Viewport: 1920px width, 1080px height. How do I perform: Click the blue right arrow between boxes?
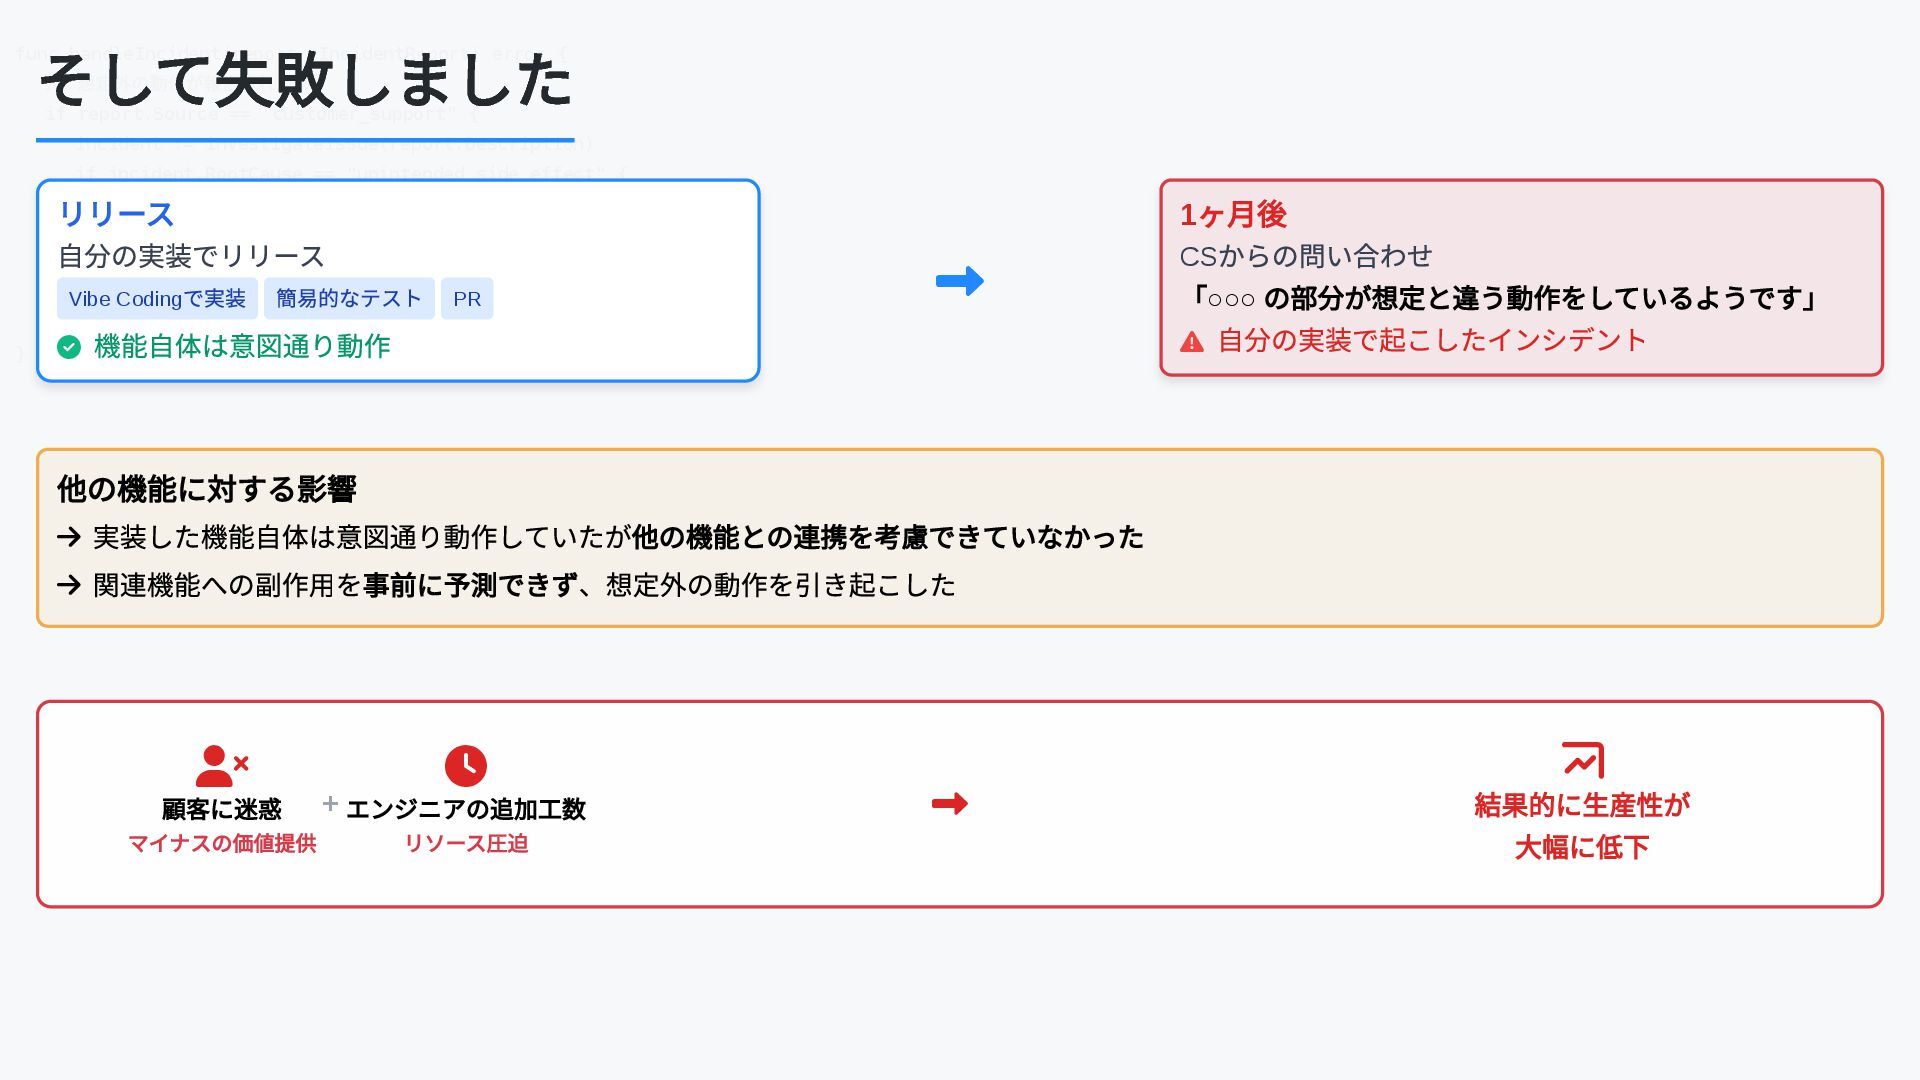pos(960,281)
